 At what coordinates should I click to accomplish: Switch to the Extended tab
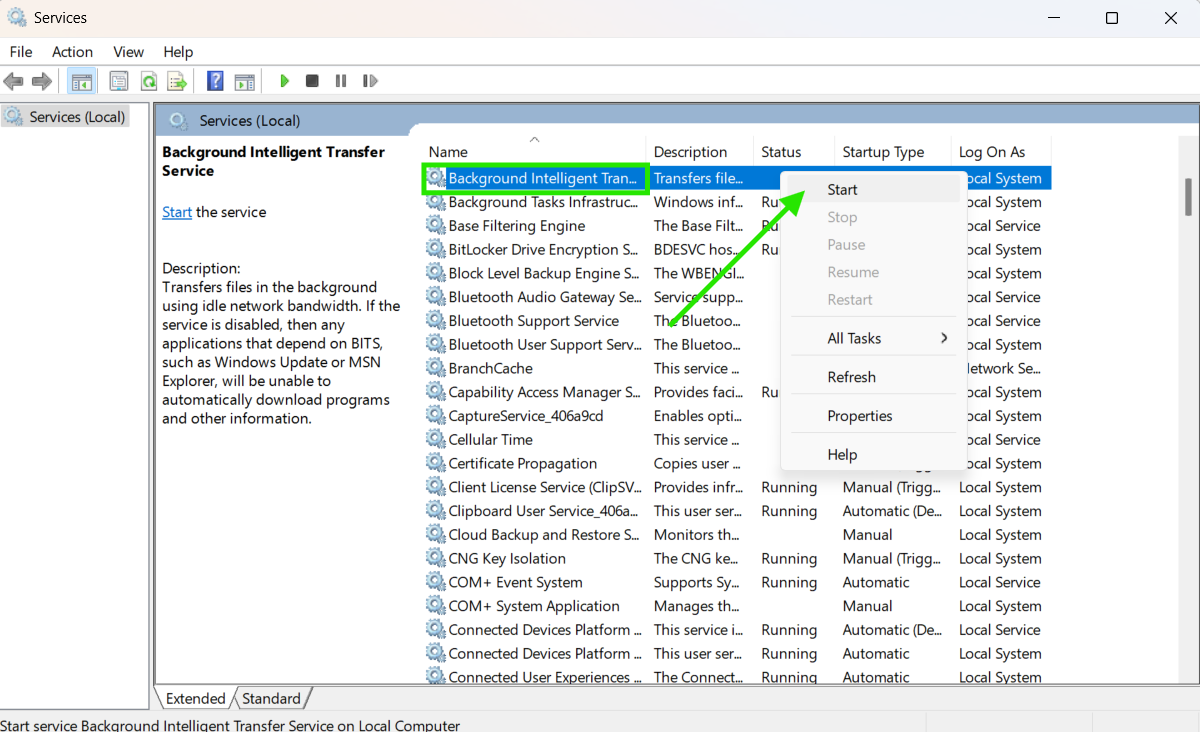coord(195,699)
